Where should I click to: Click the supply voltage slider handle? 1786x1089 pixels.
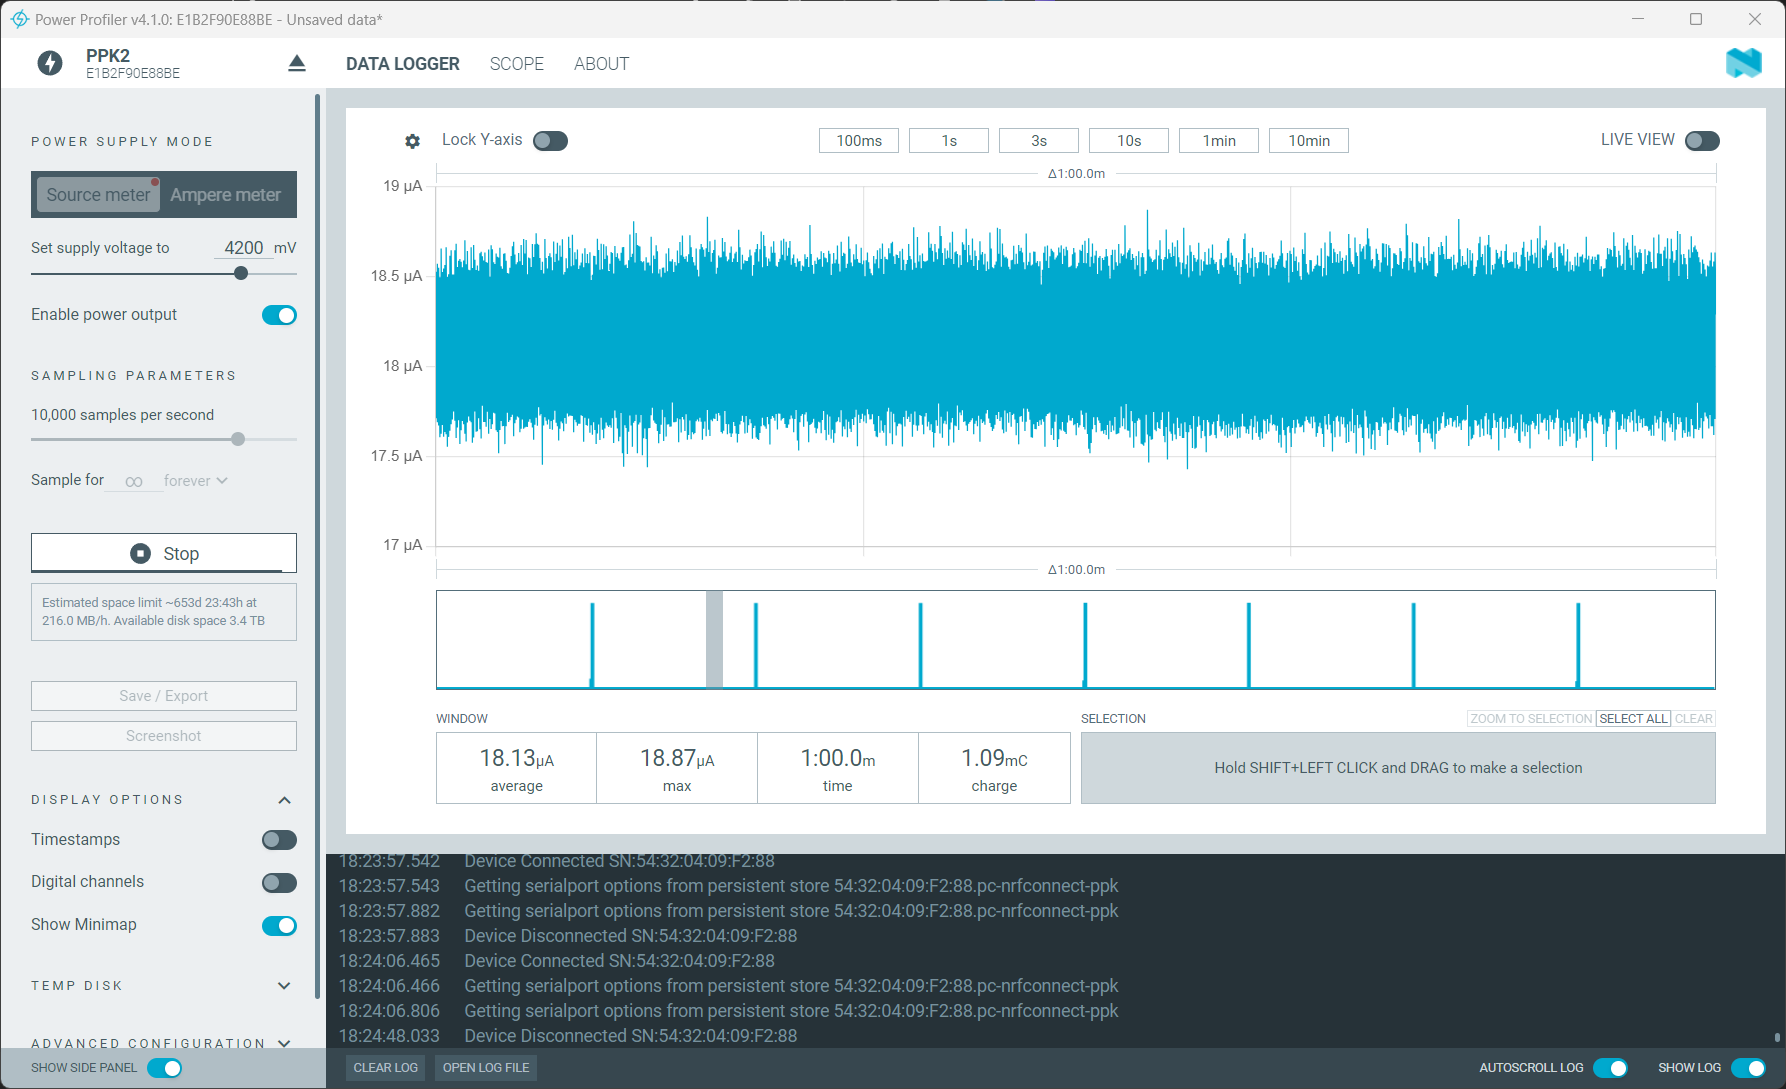point(241,273)
